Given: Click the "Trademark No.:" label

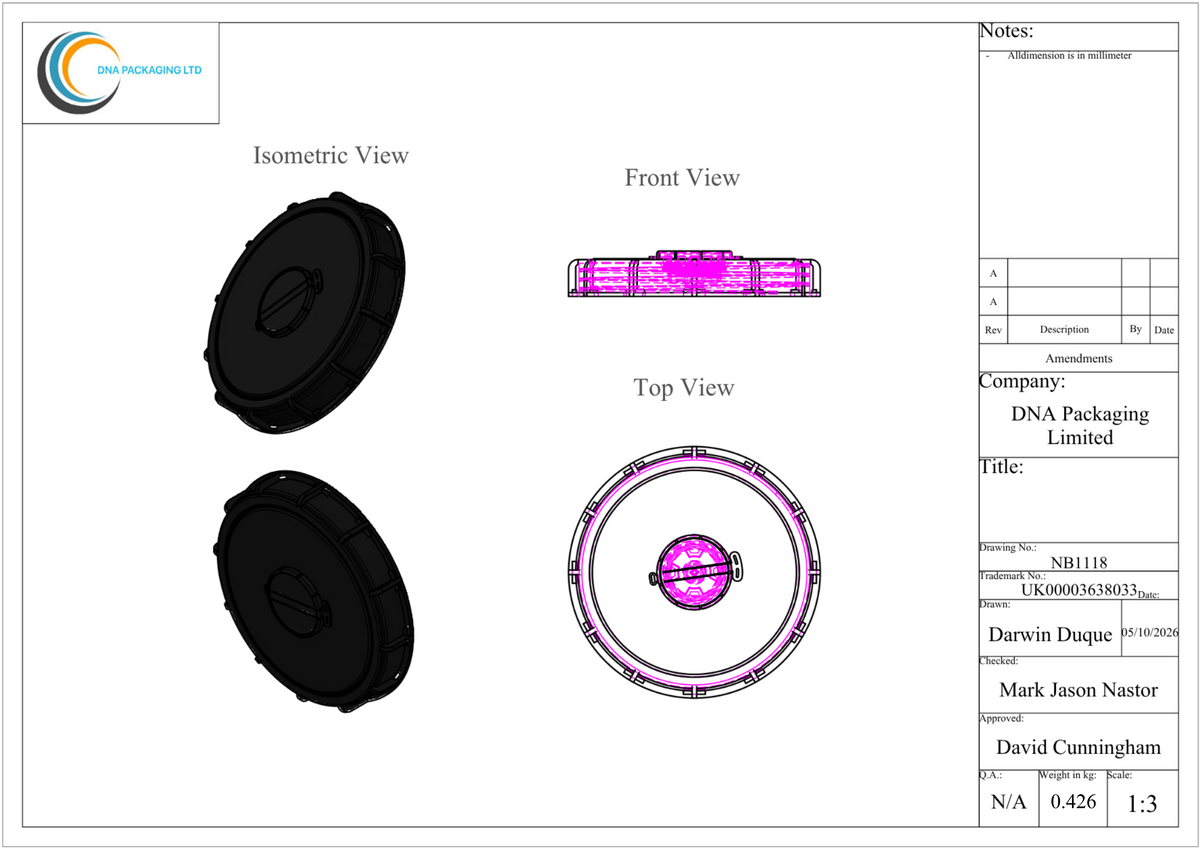Looking at the screenshot, I should [1013, 576].
